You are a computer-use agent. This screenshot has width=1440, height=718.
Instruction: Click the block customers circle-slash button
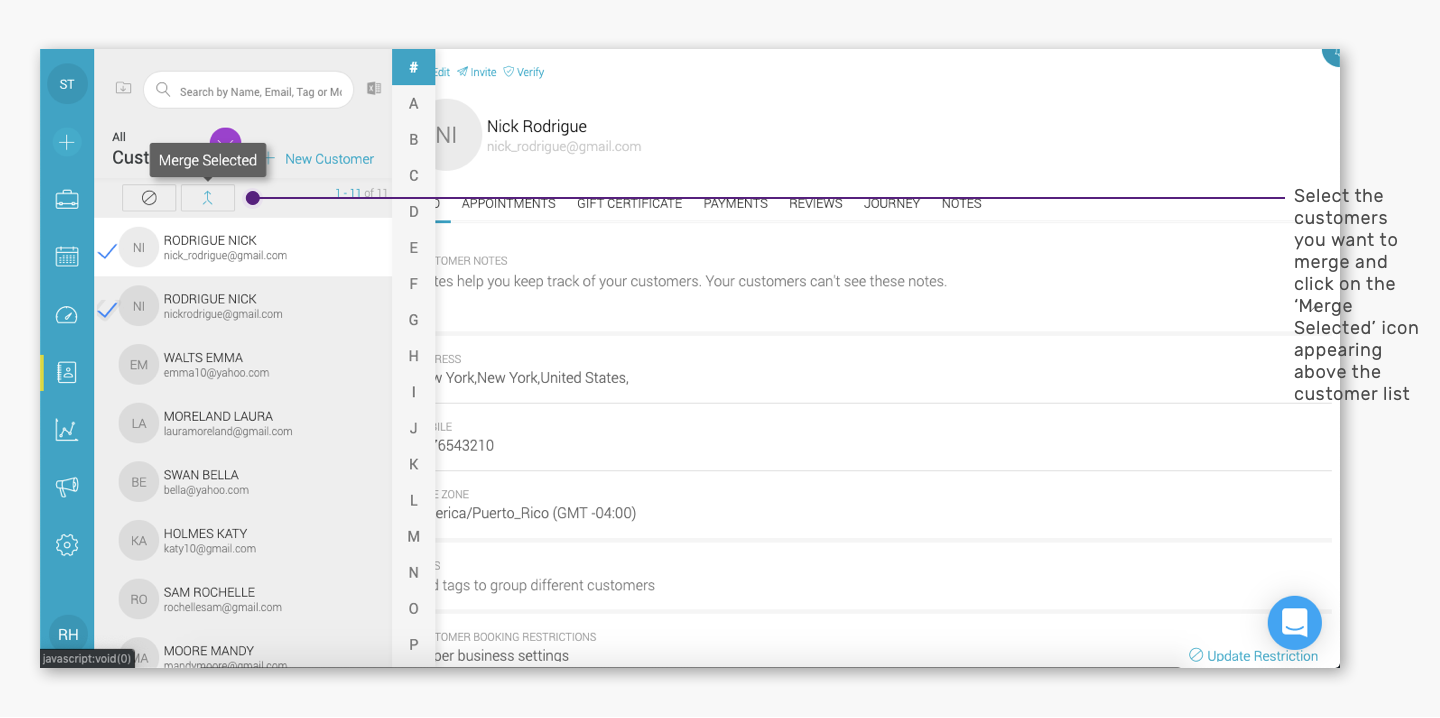(149, 198)
